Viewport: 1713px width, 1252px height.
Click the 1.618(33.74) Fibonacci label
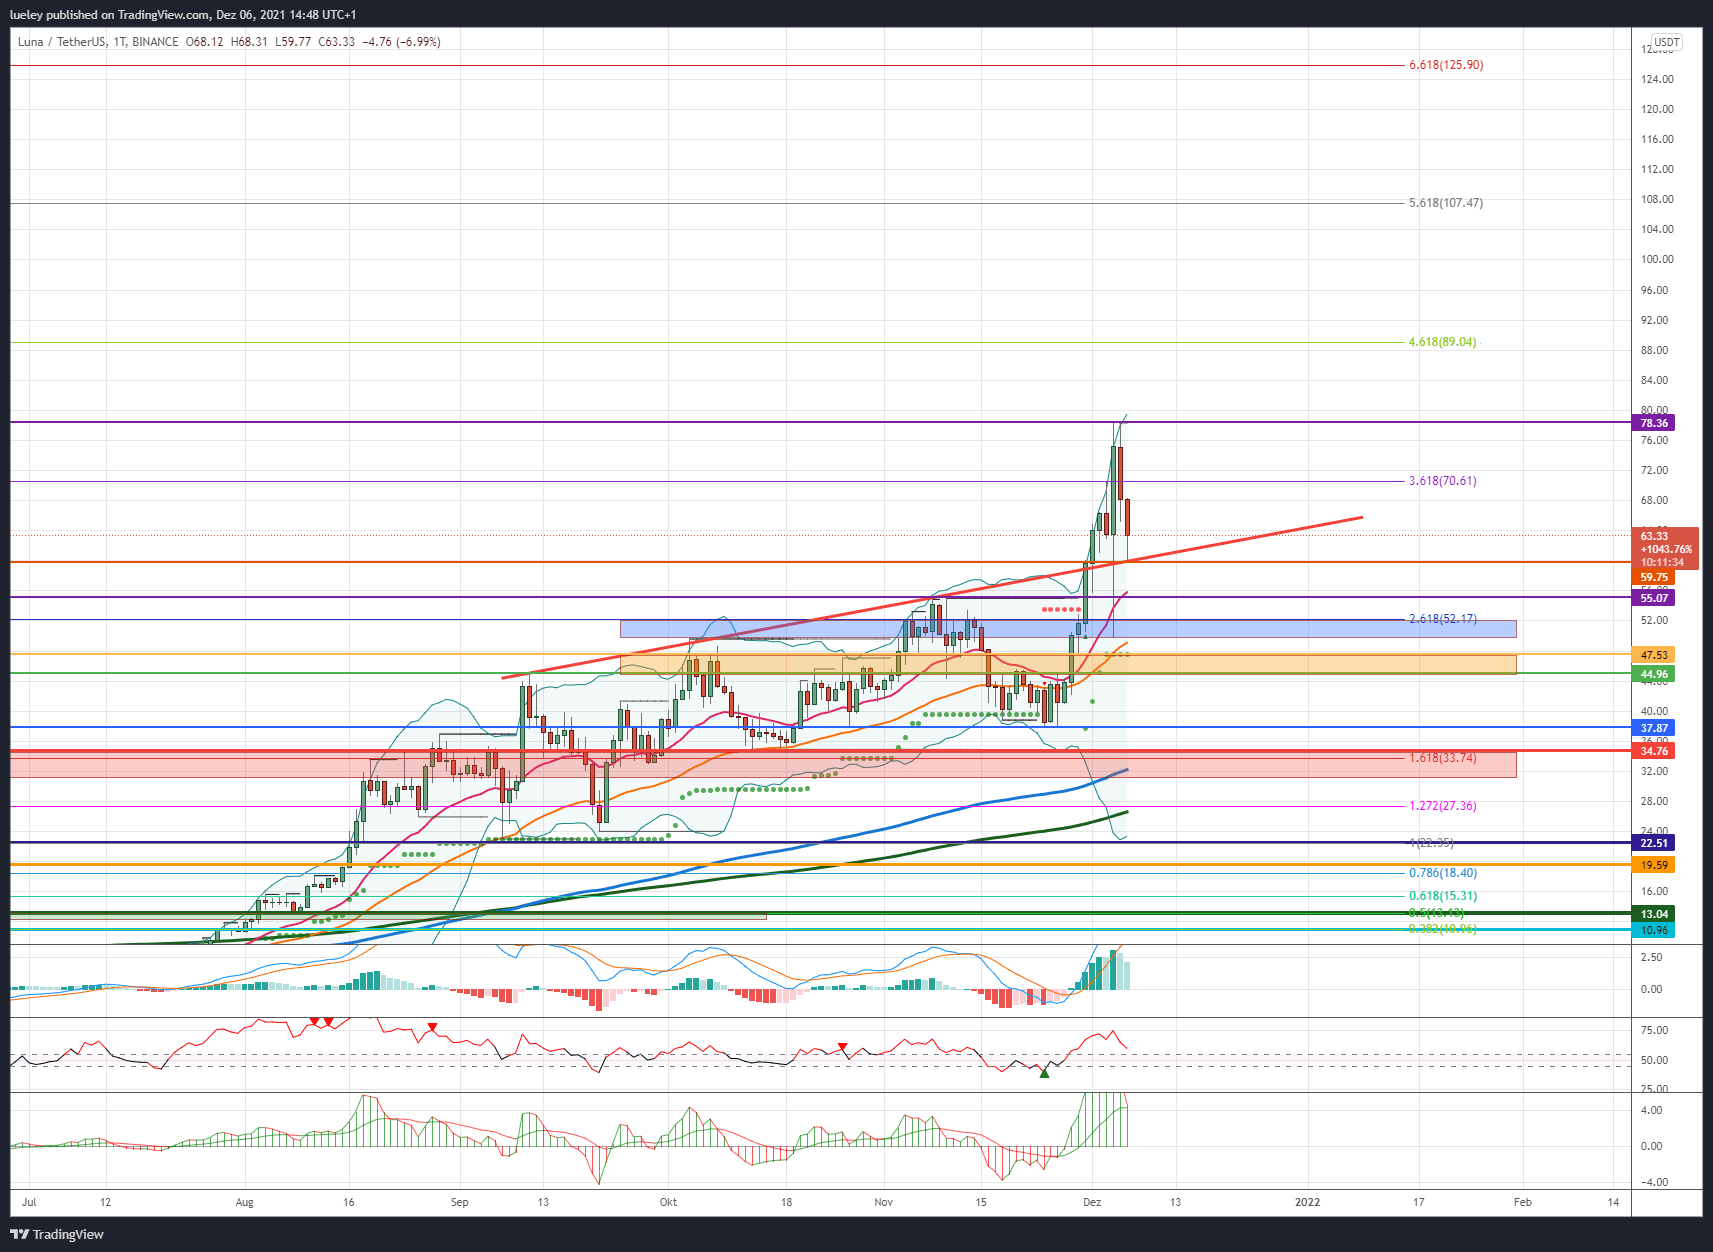[1442, 758]
